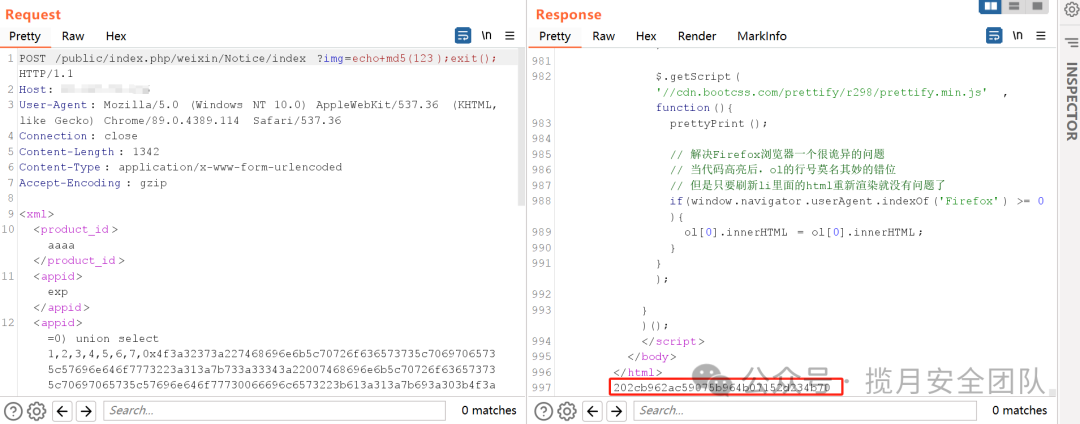Go to next match in Request search

pyautogui.click(x=85, y=411)
